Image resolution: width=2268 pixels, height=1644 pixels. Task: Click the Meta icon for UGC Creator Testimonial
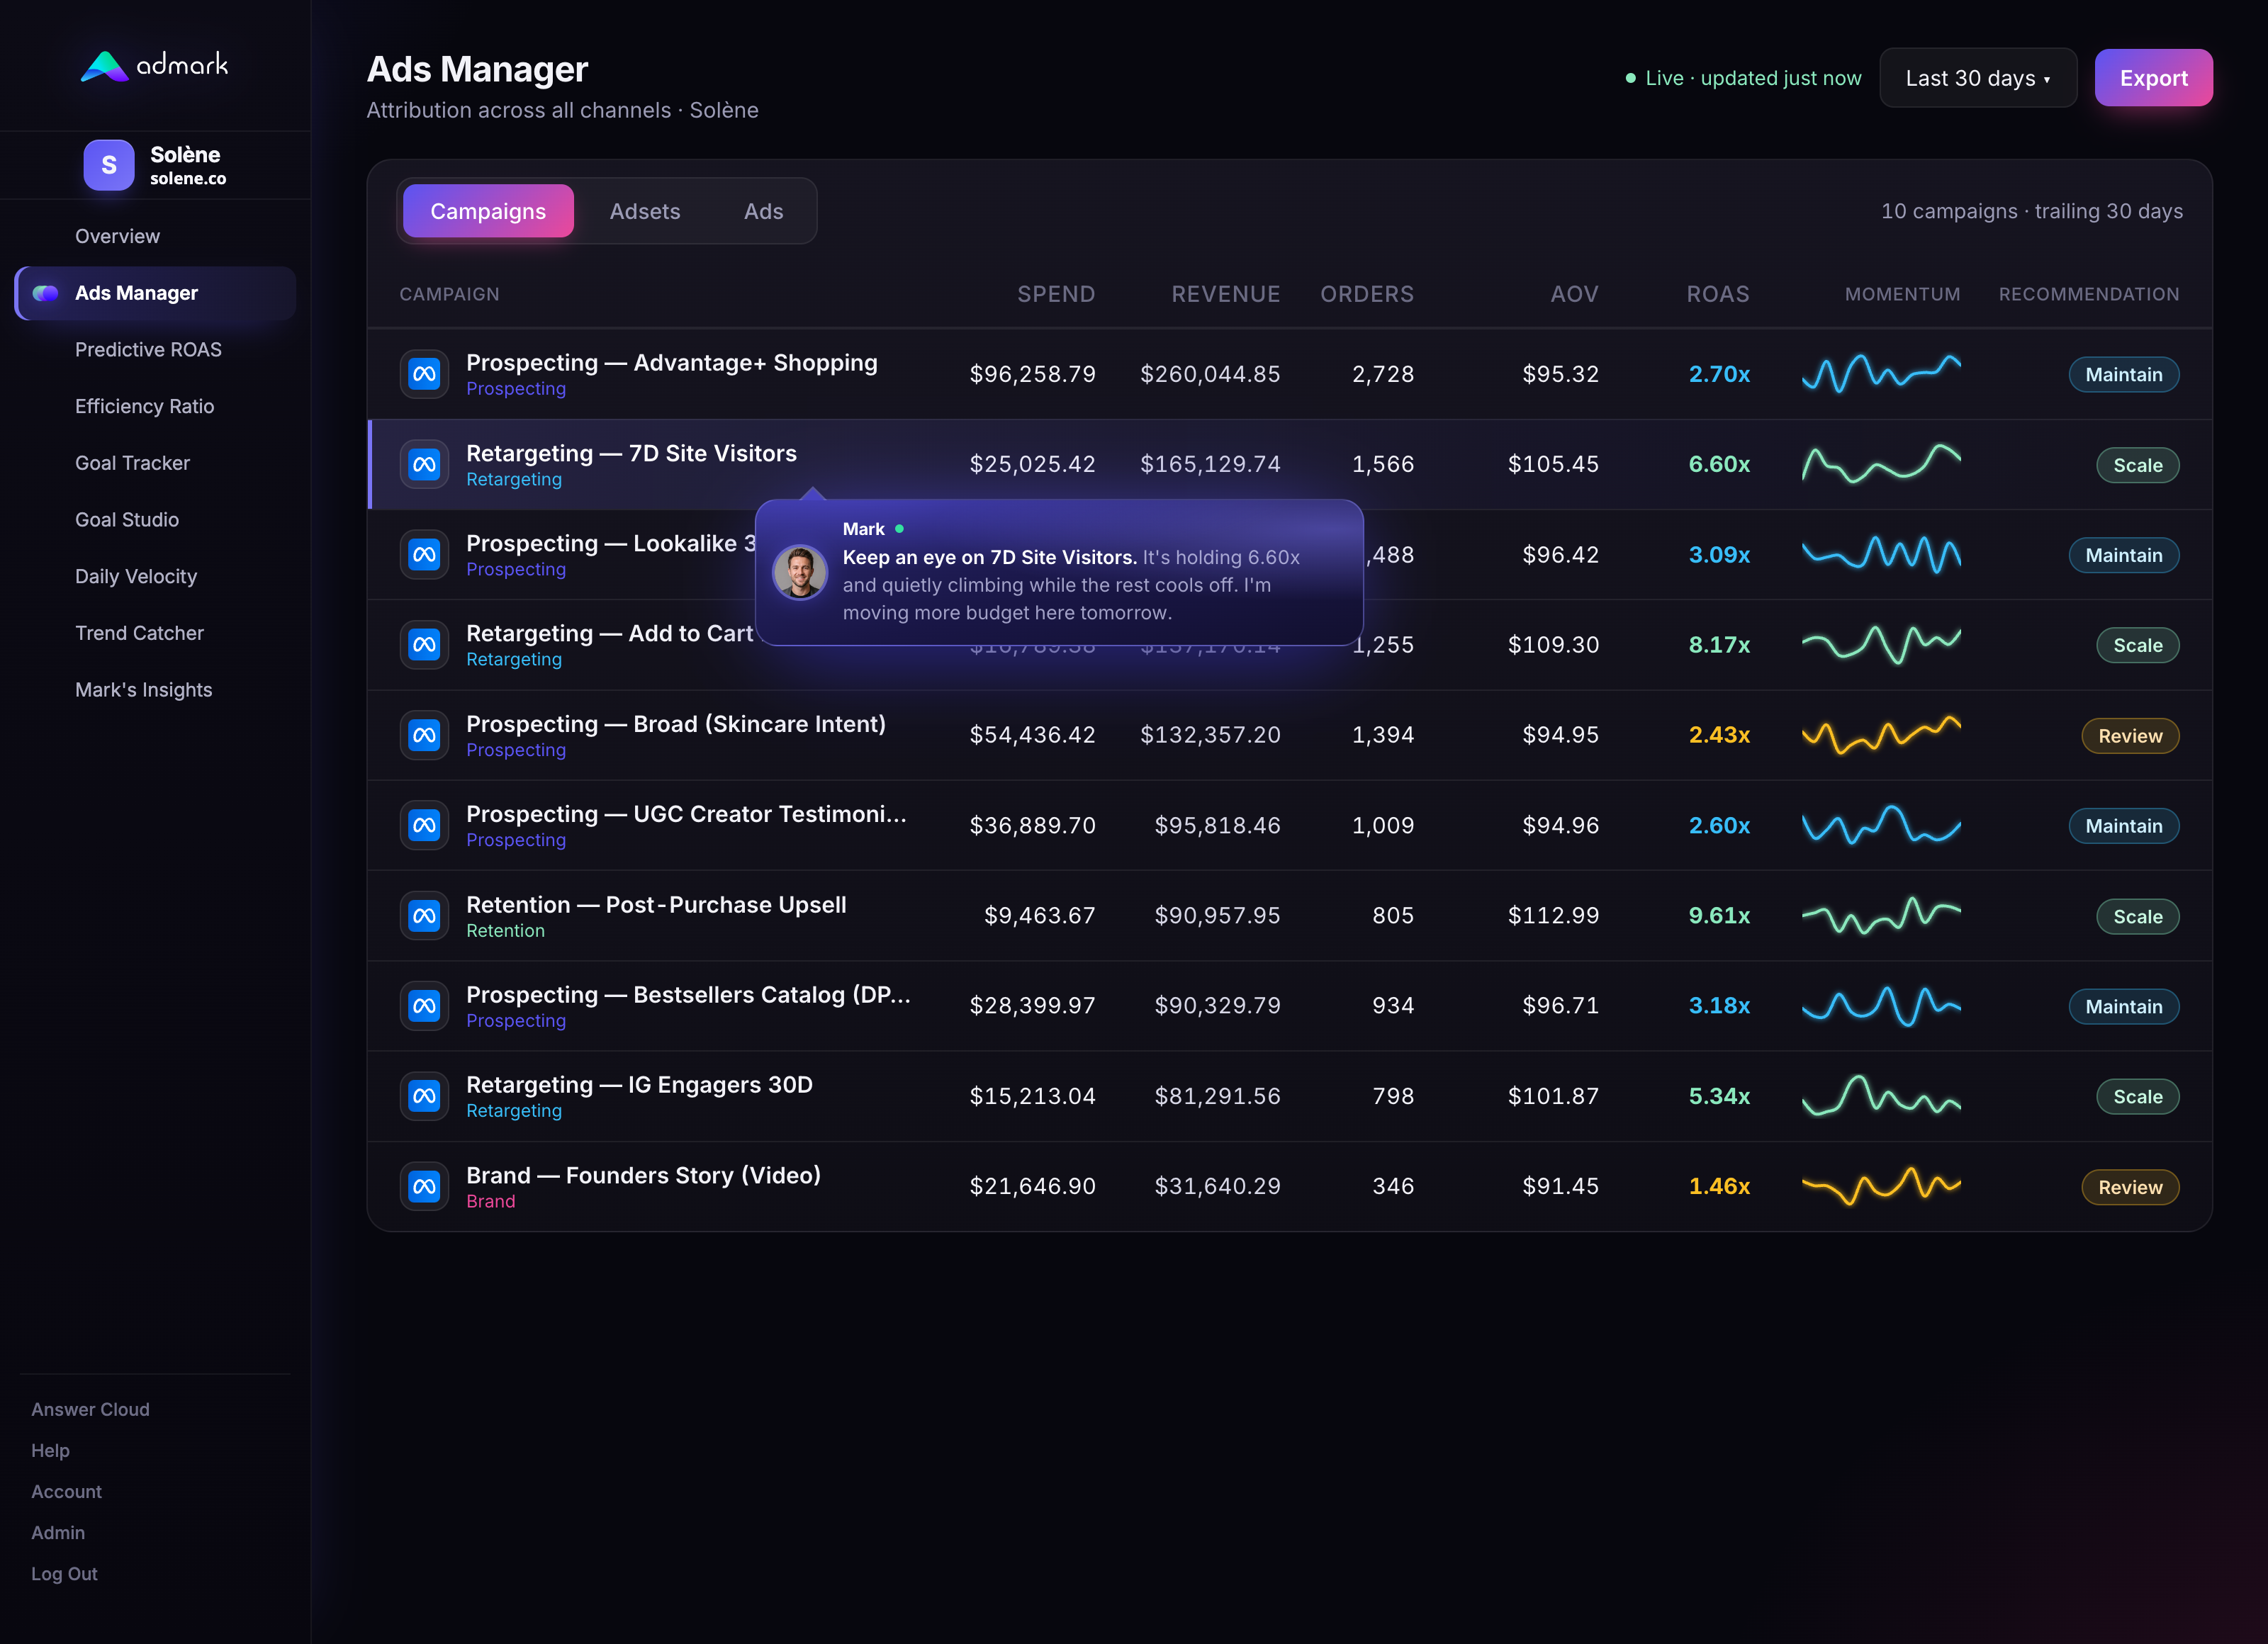point(424,825)
